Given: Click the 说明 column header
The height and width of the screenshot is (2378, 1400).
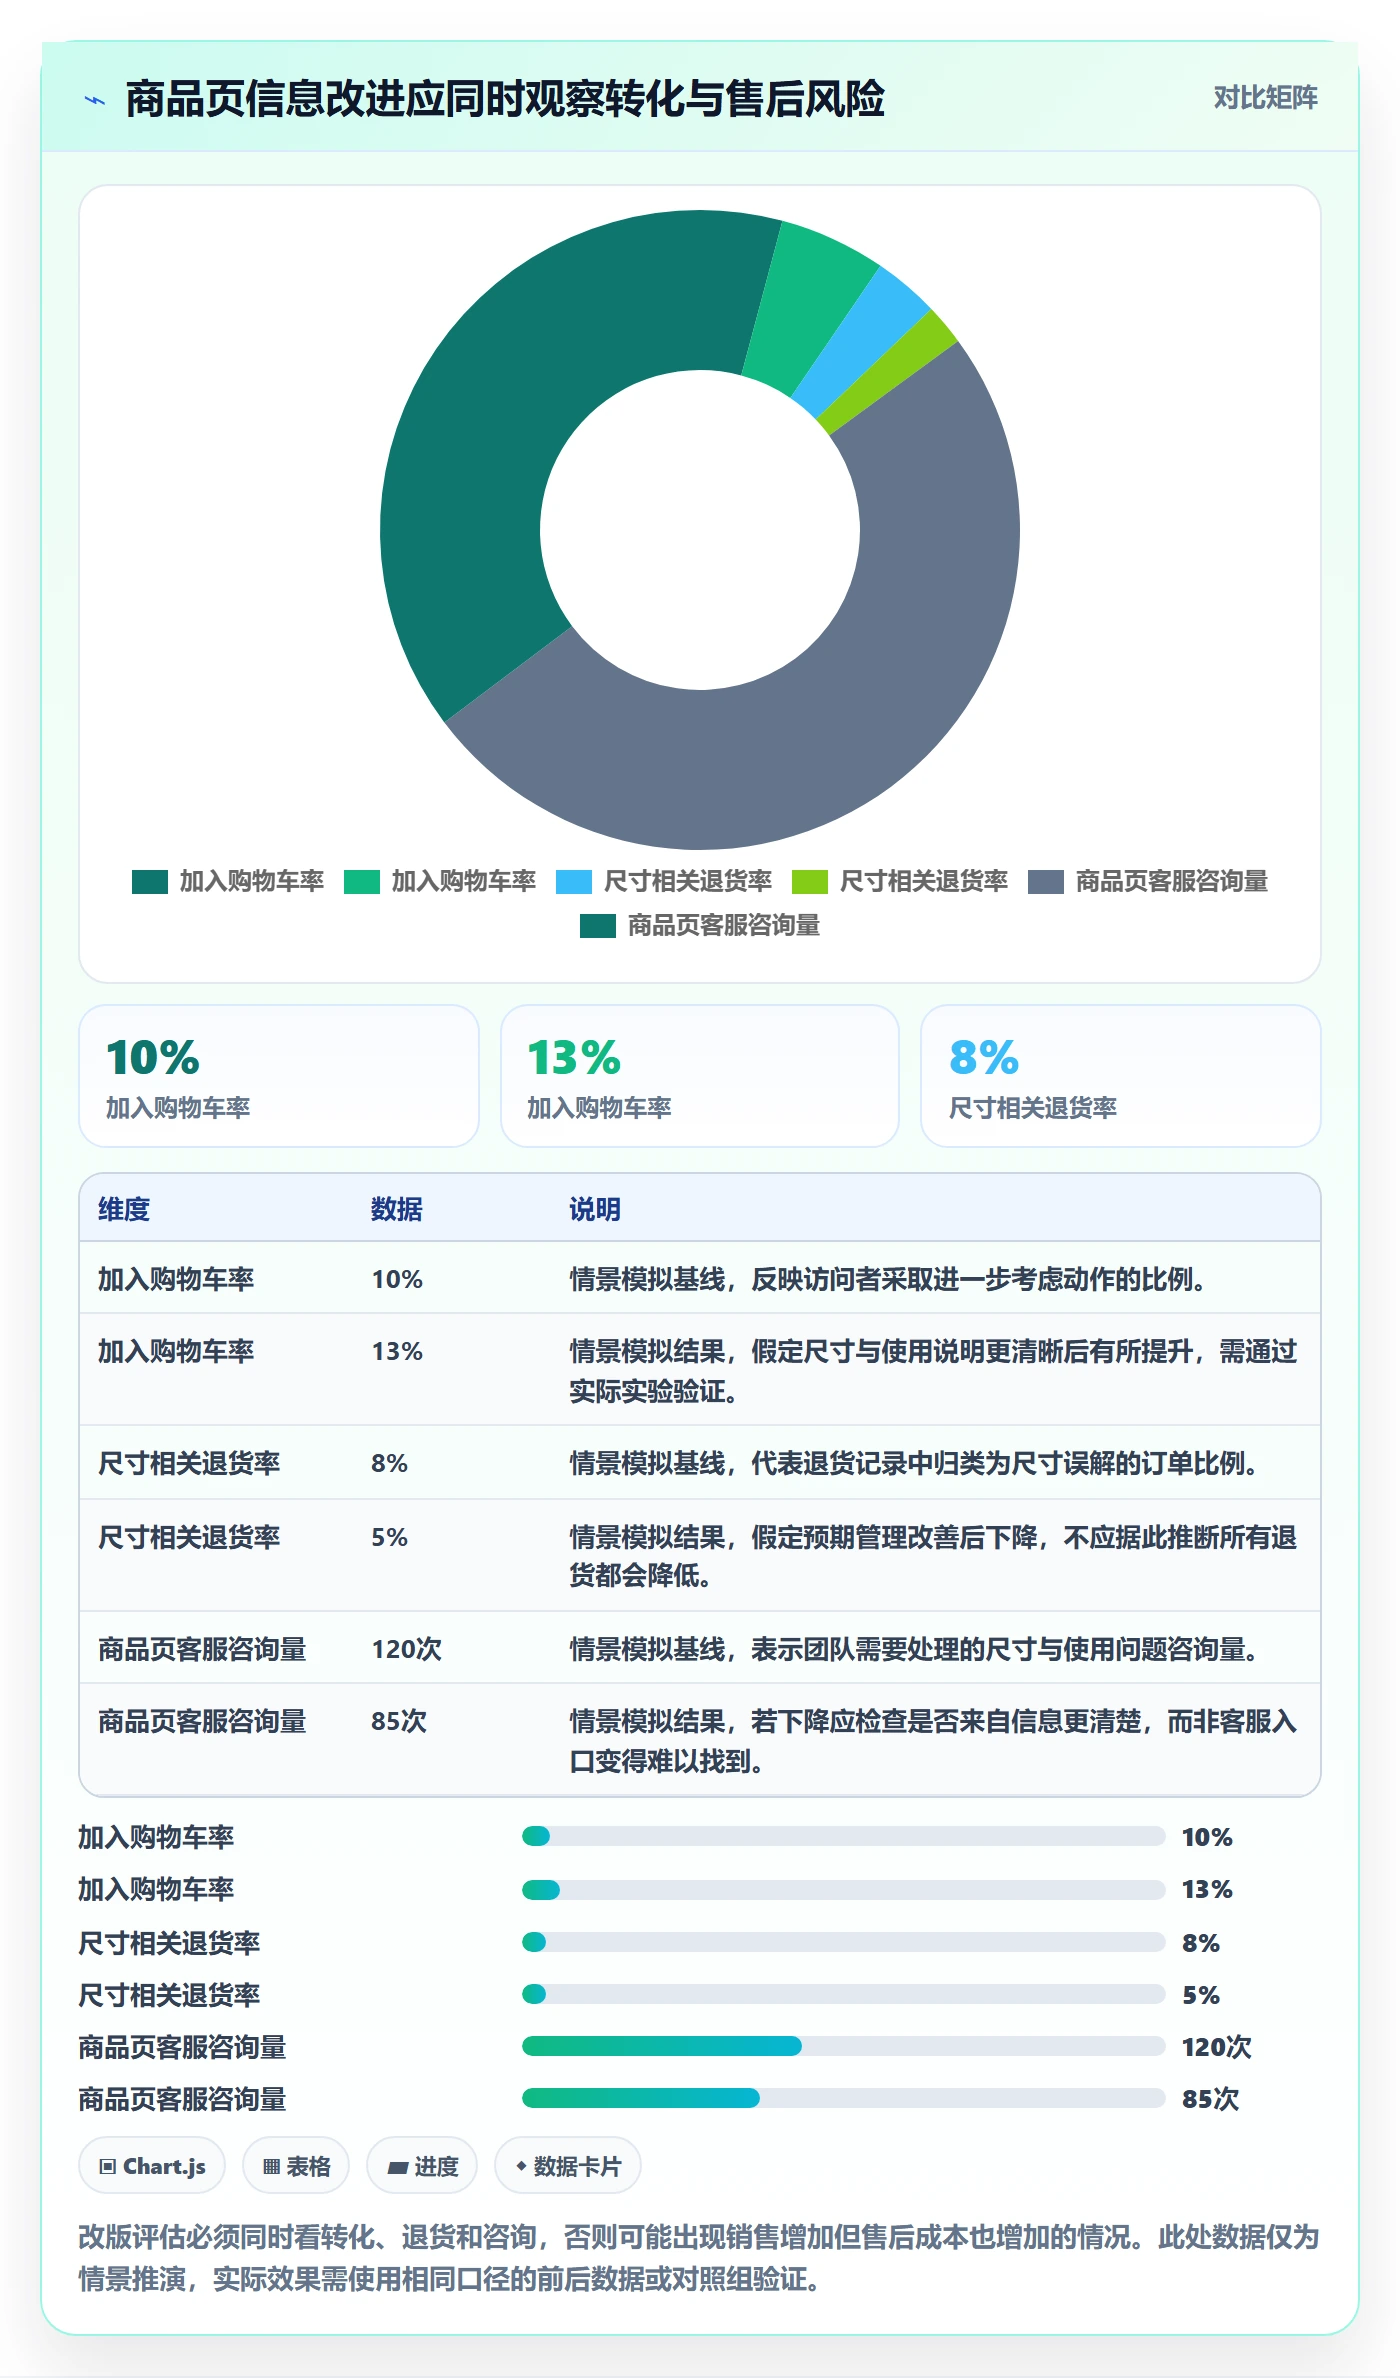Looking at the screenshot, I should pyautogui.click(x=595, y=1209).
